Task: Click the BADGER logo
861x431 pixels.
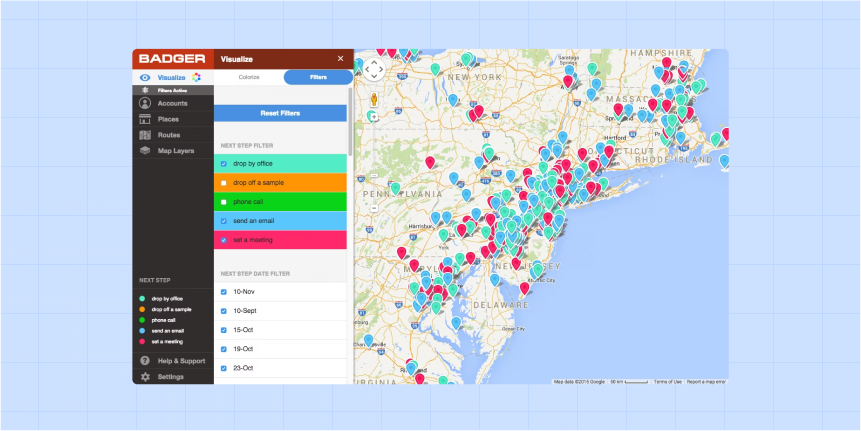Action: click(x=172, y=59)
